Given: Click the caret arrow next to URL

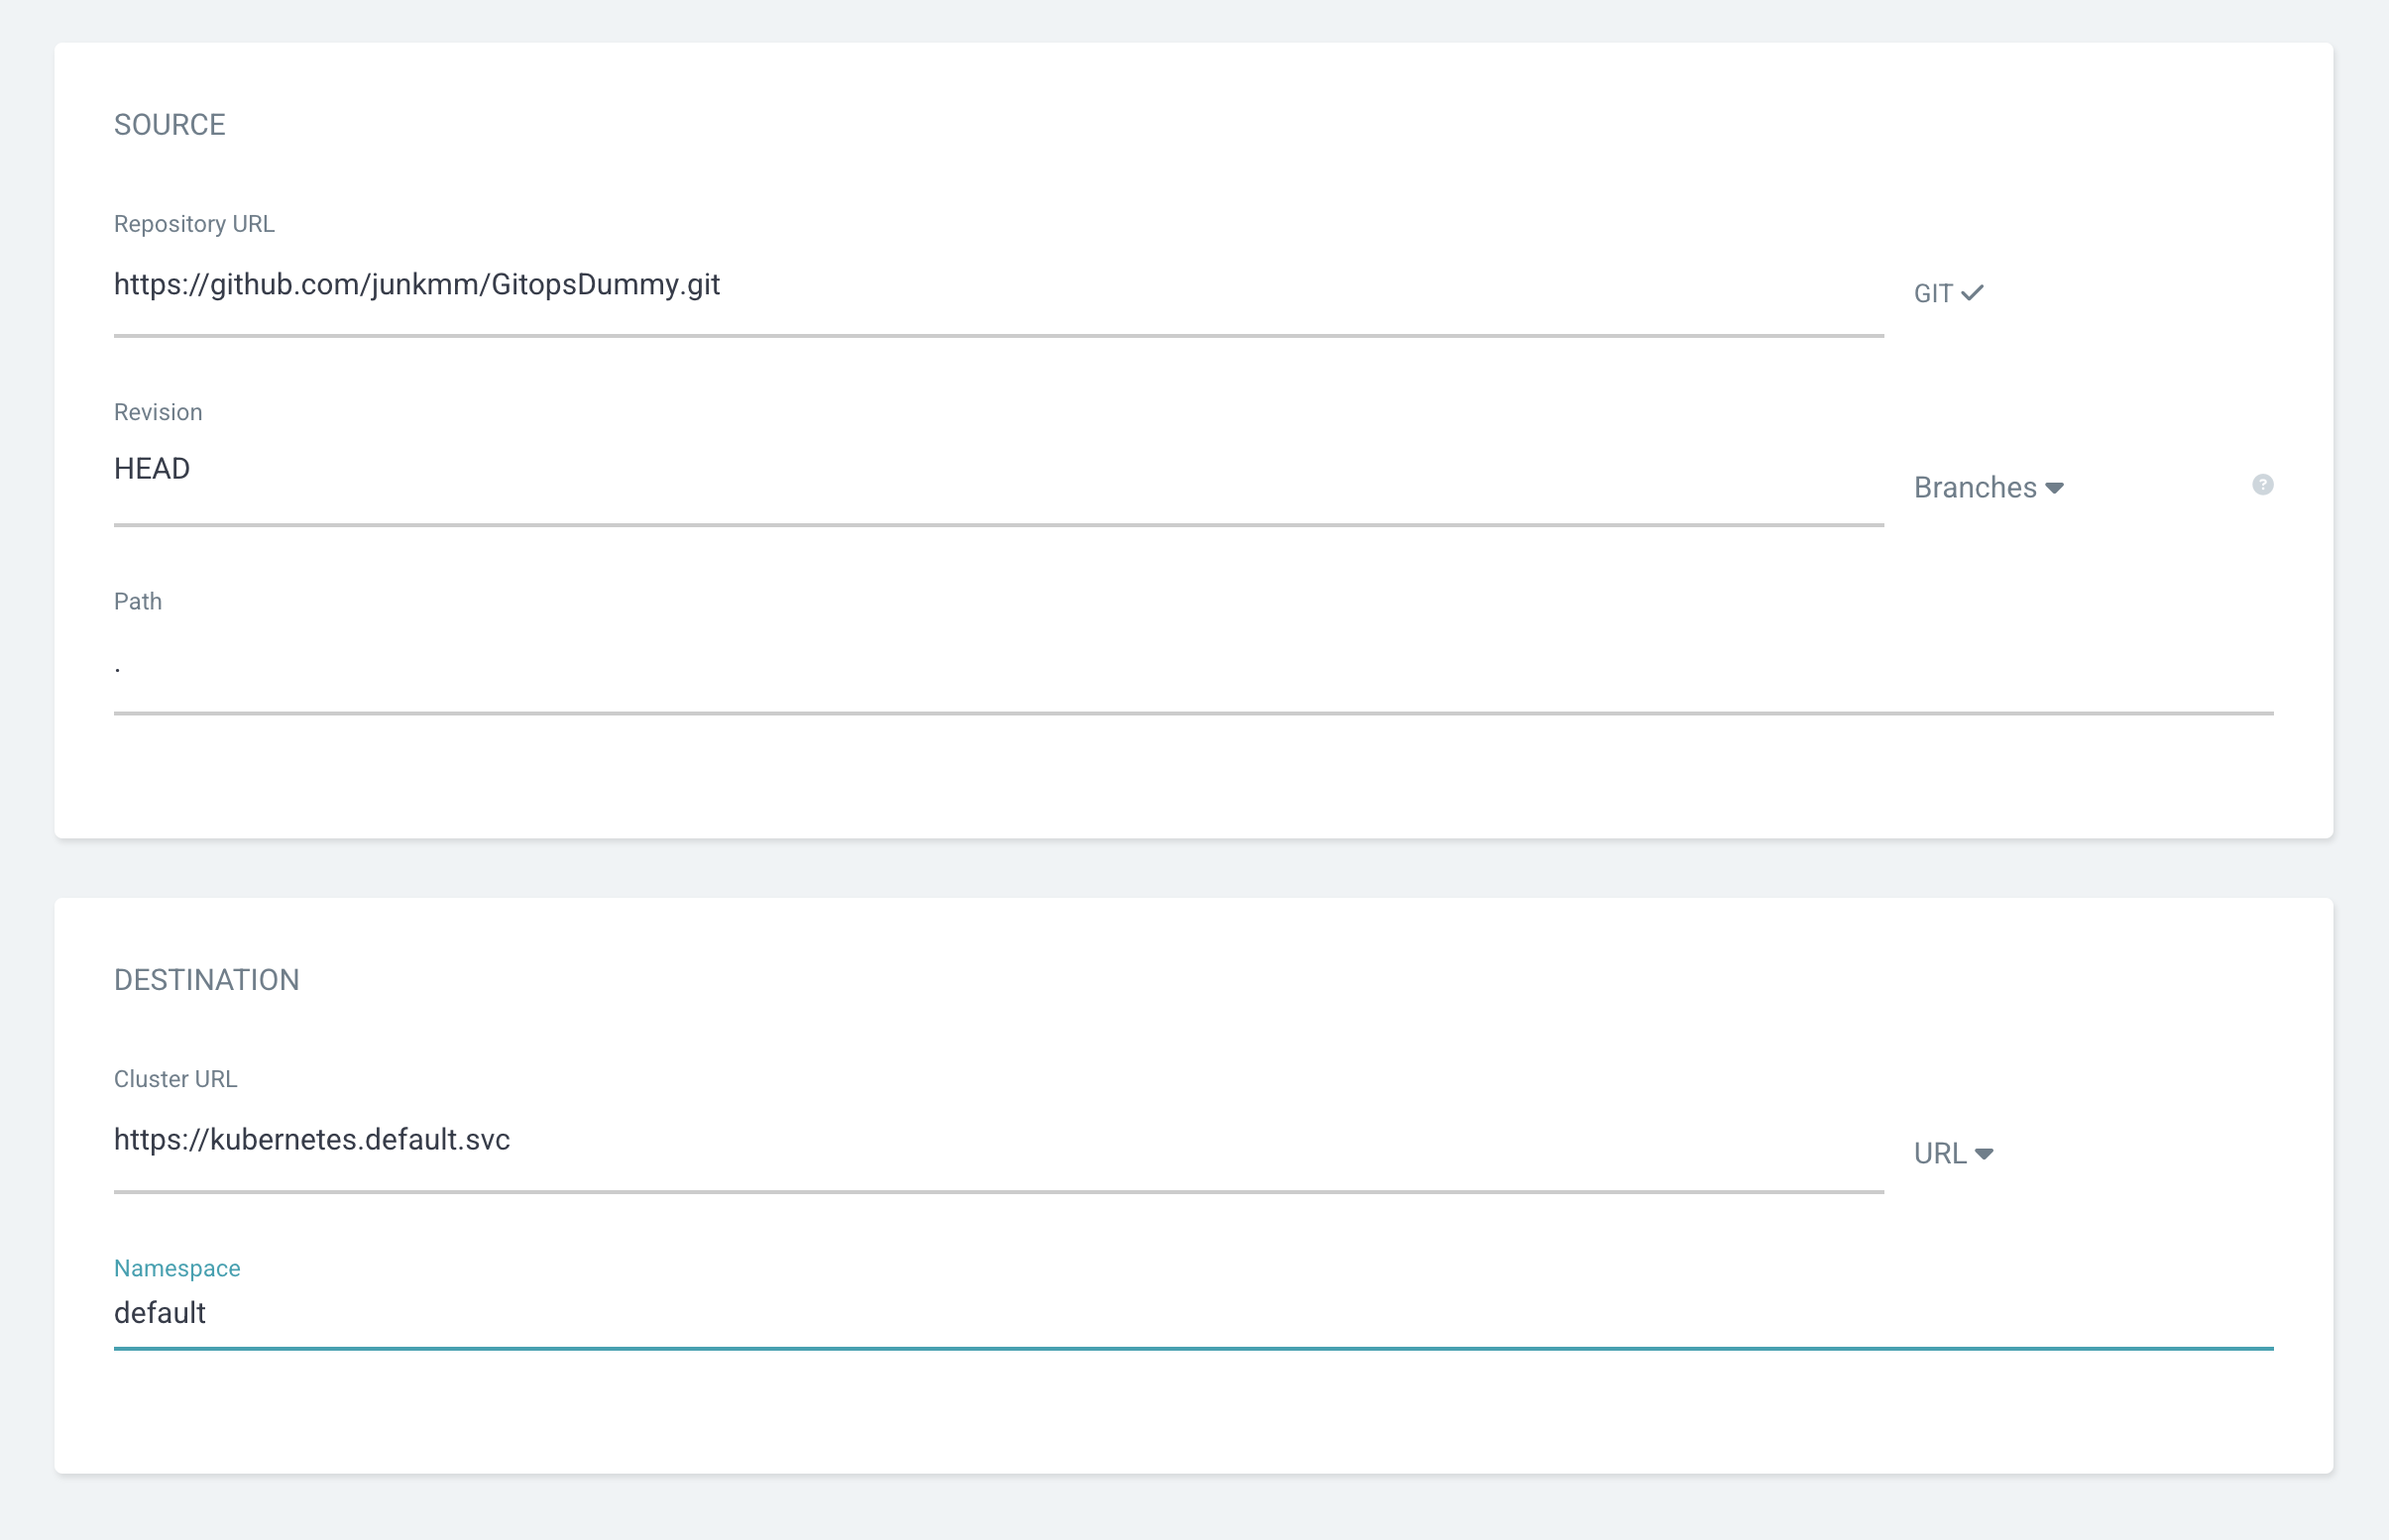Looking at the screenshot, I should click(1985, 1154).
